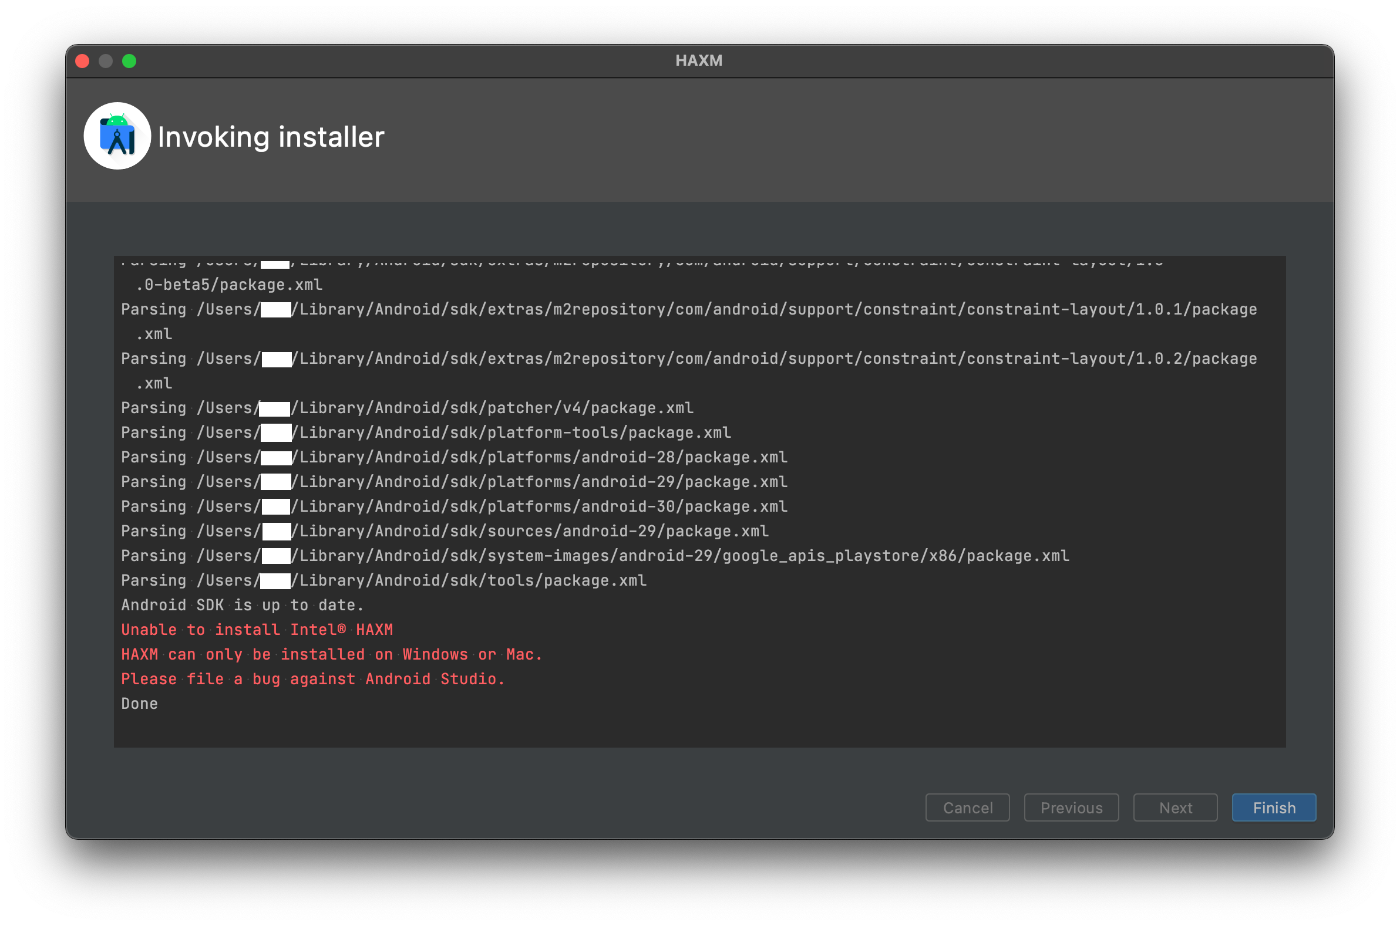
Task: Select the 'Unable to install Intel® HAXM' error line
Action: tap(257, 630)
